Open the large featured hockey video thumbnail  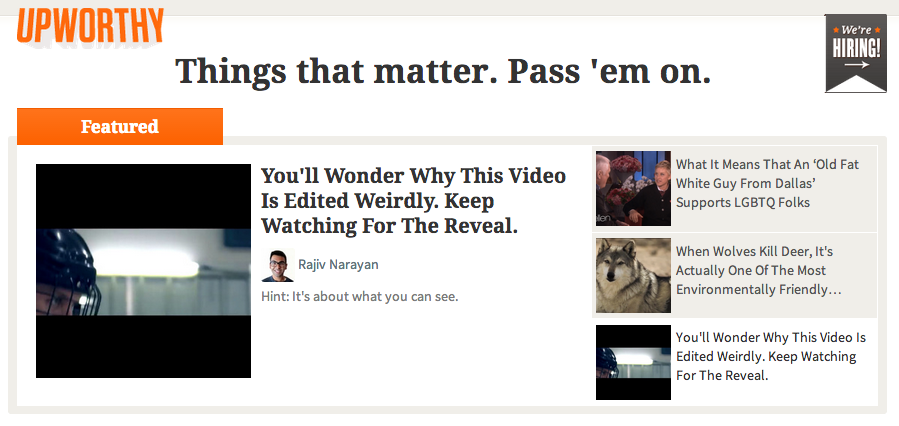coord(143,271)
